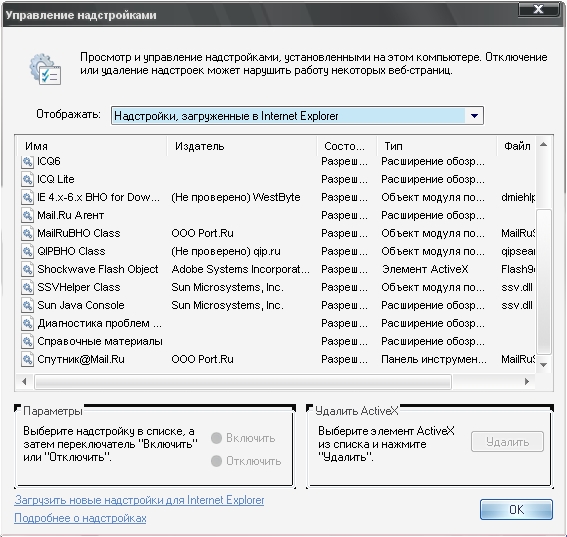The image size is (567, 537).
Task: Select the Включить radio button
Action: coord(216,438)
